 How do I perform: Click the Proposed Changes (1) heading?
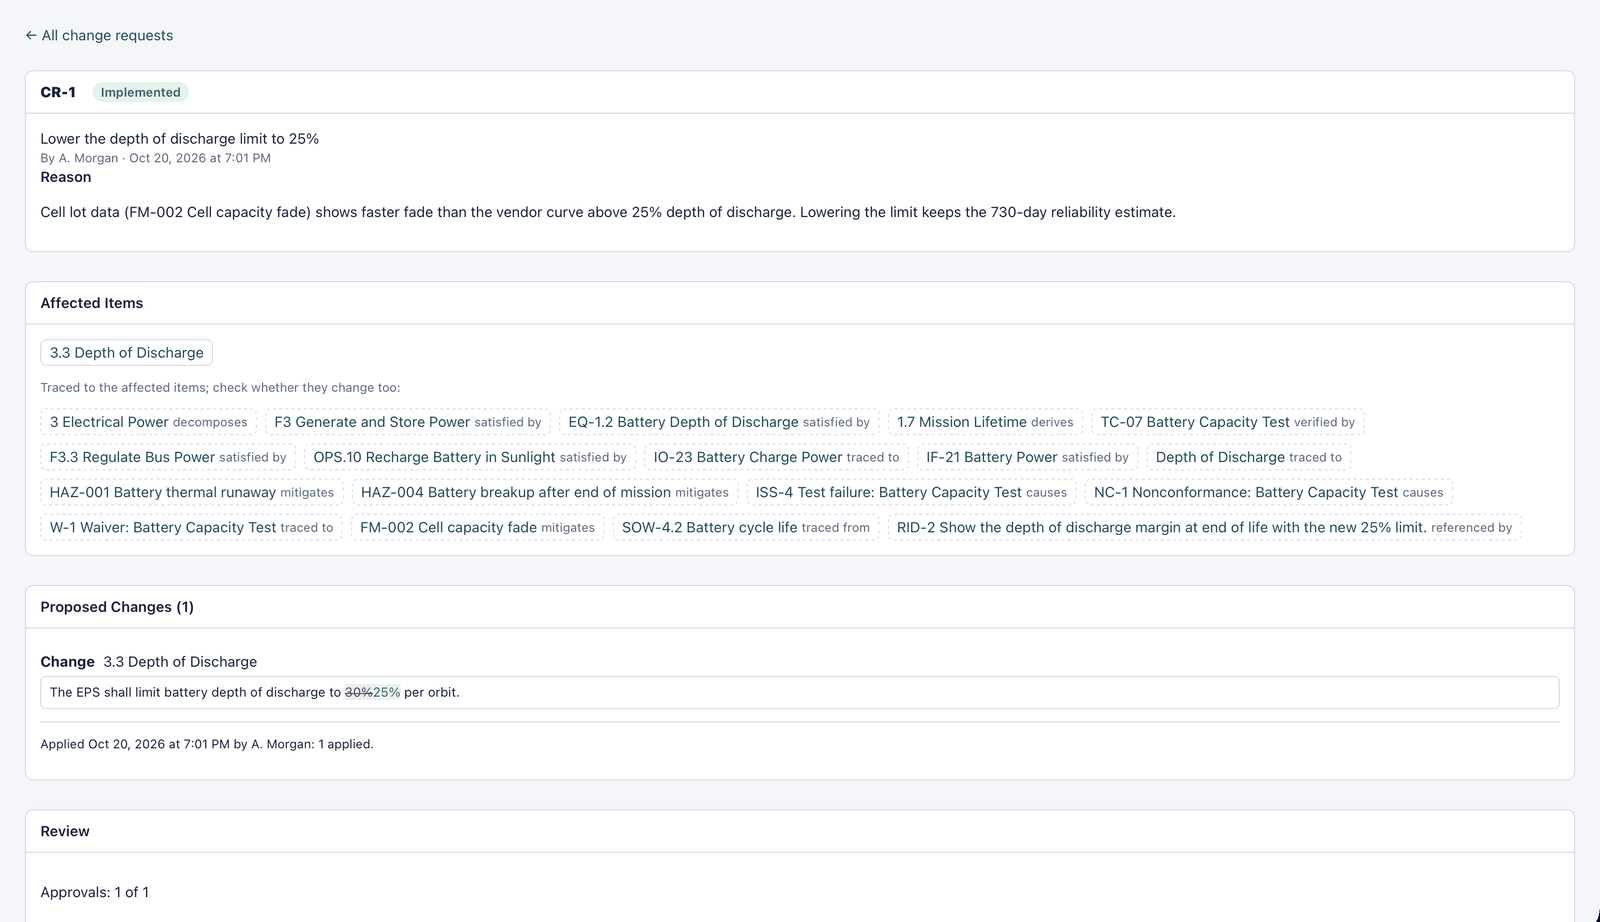coord(117,607)
